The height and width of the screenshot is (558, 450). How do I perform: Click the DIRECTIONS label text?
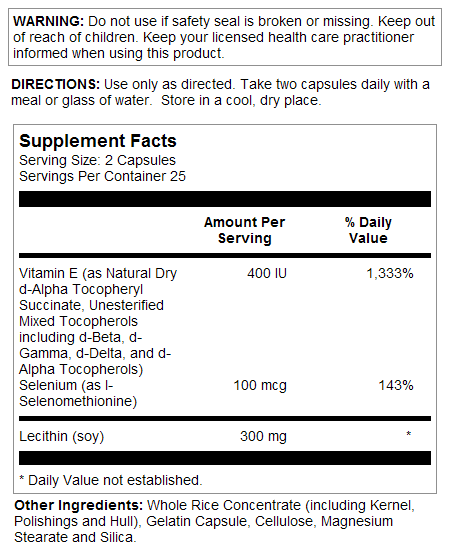click(x=56, y=84)
